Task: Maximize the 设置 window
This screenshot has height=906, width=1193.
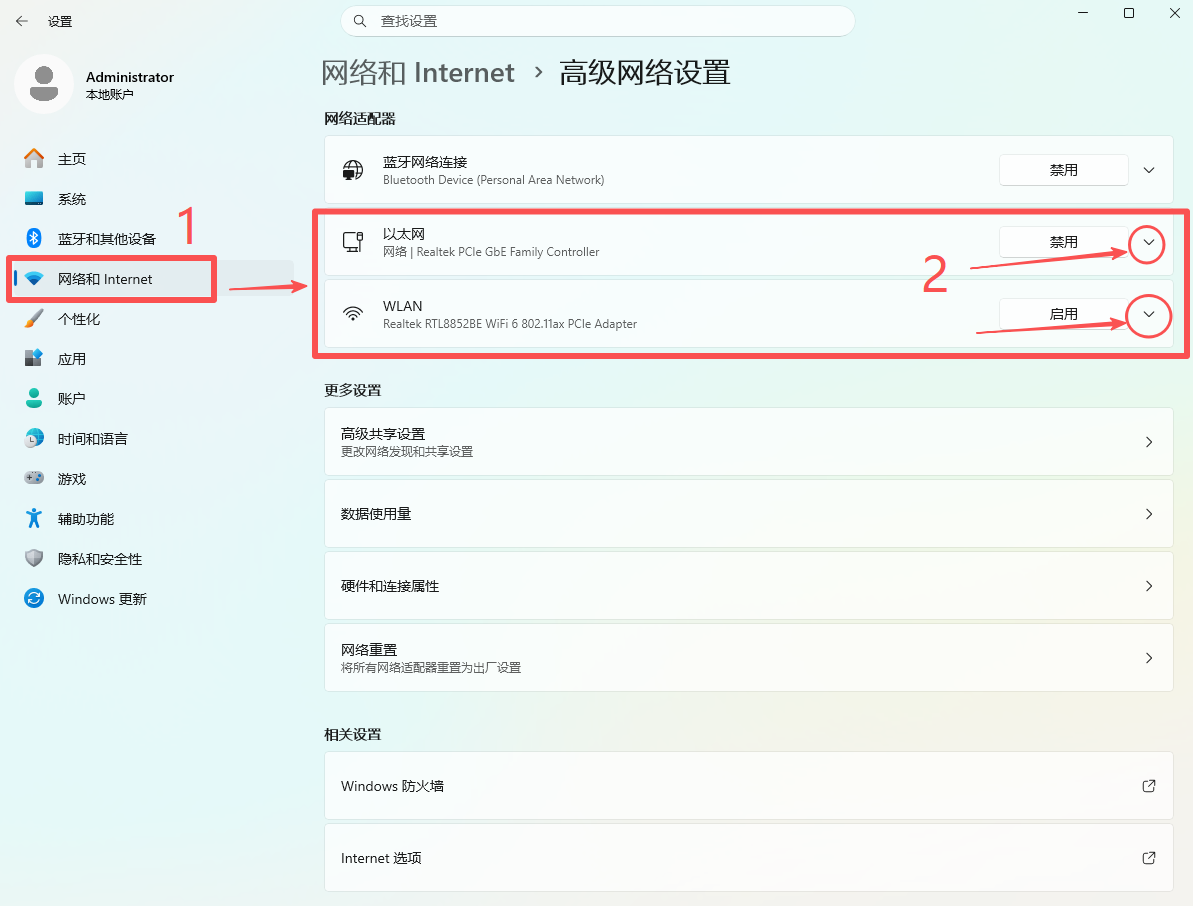Action: coord(1129,13)
